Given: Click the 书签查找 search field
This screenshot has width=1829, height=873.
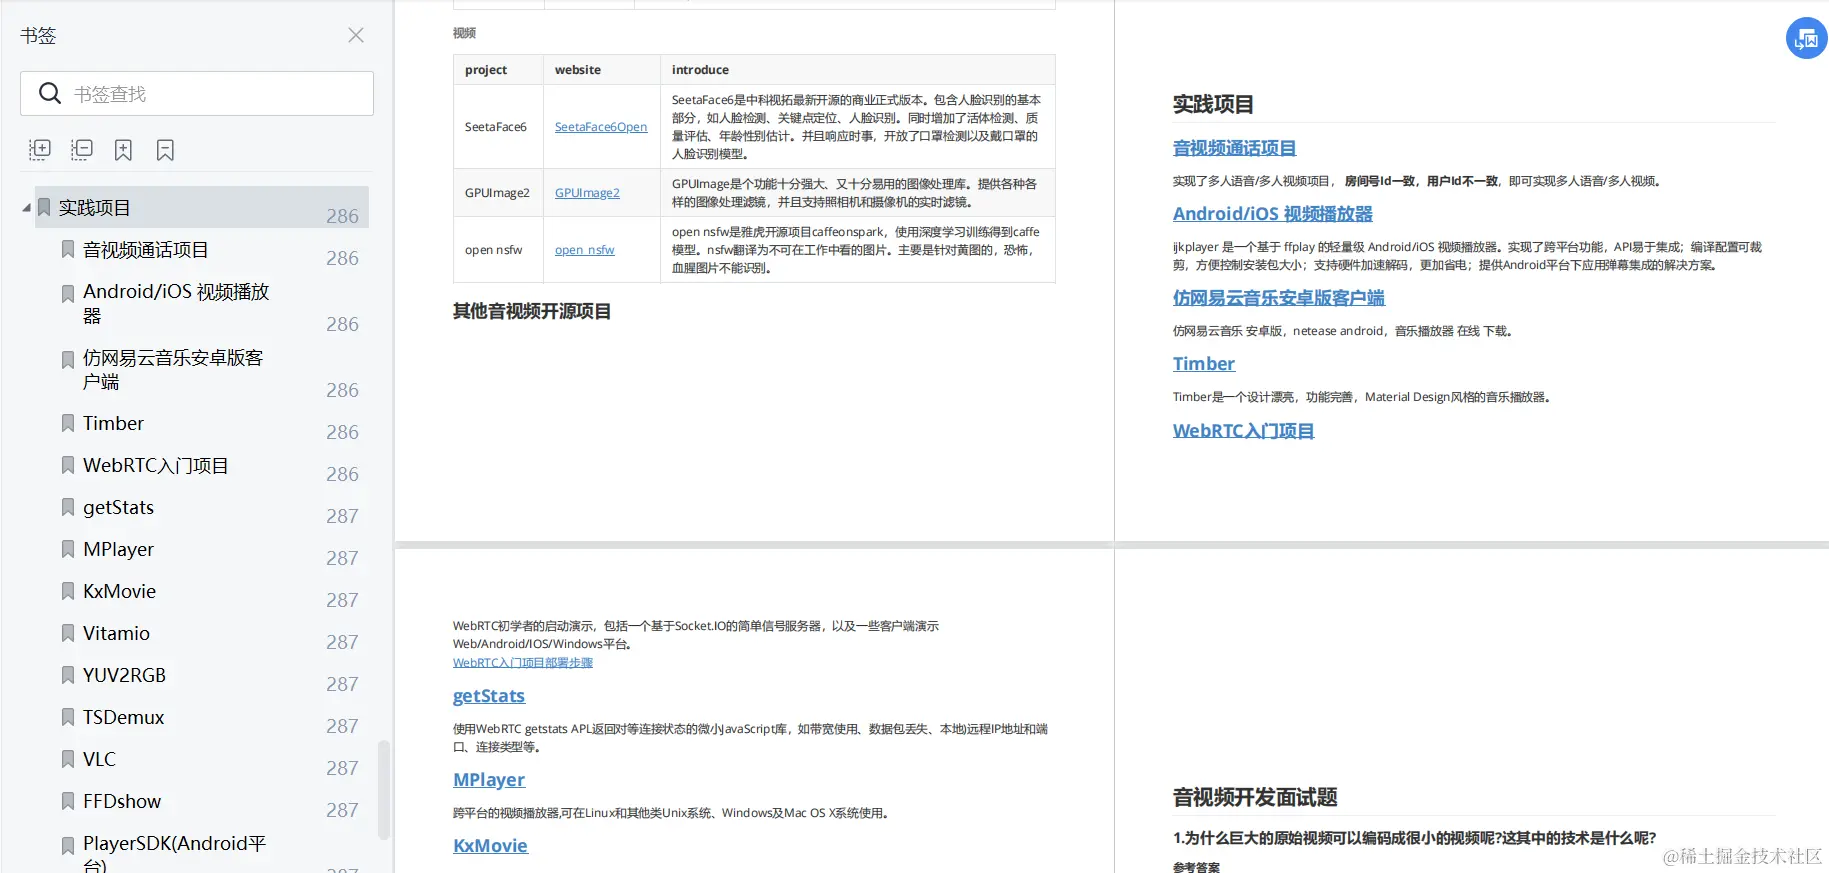Looking at the screenshot, I should click(197, 93).
